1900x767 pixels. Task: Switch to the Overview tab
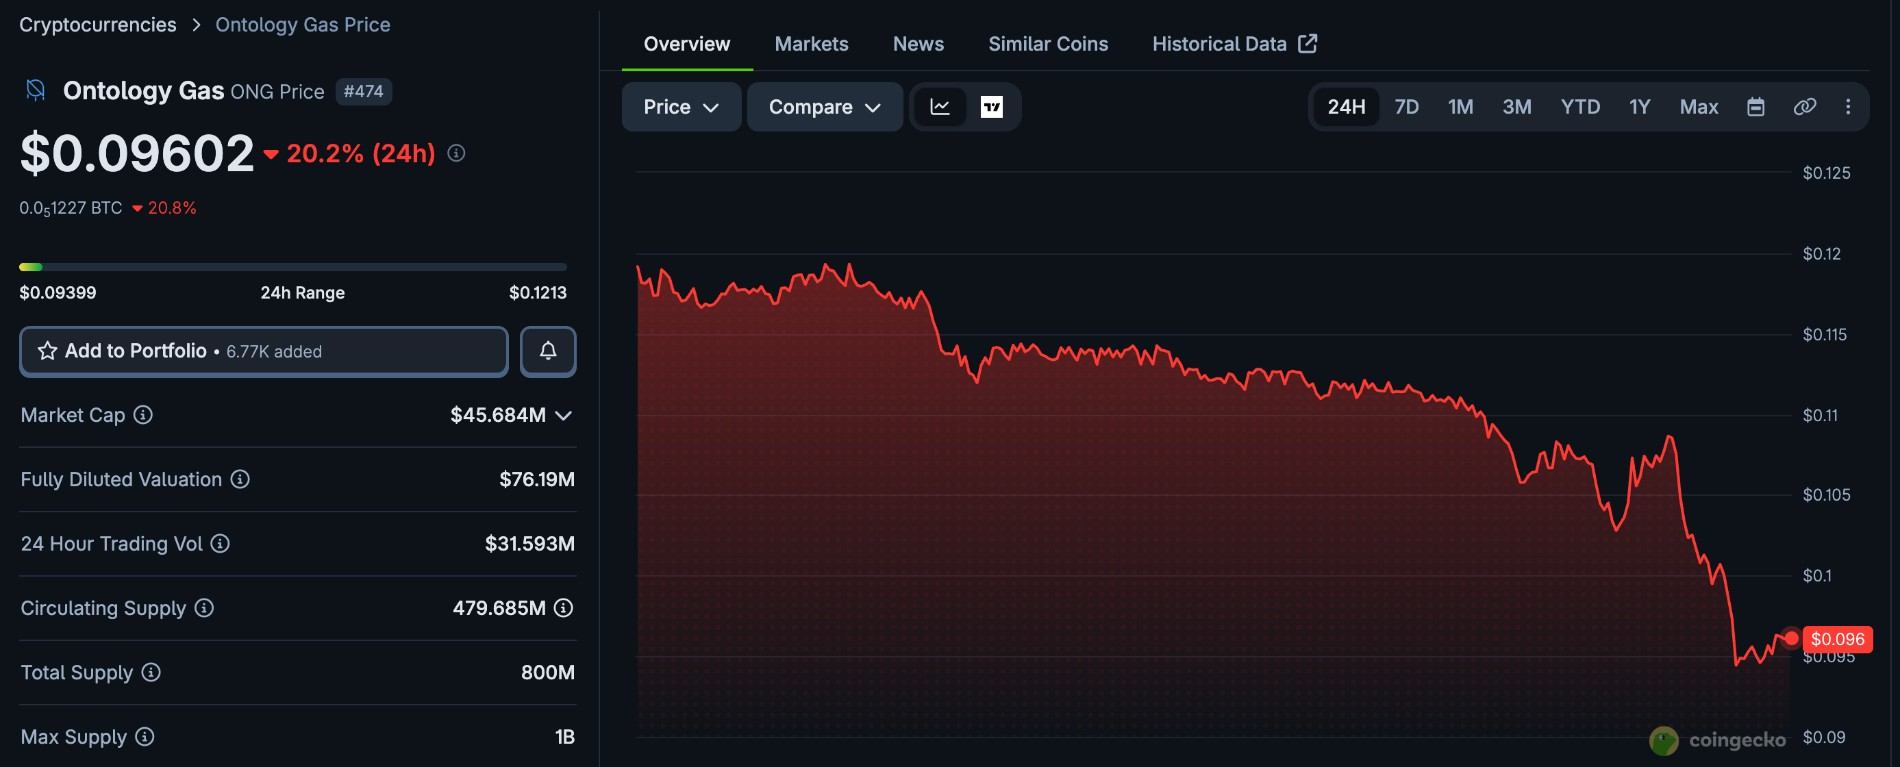point(687,44)
